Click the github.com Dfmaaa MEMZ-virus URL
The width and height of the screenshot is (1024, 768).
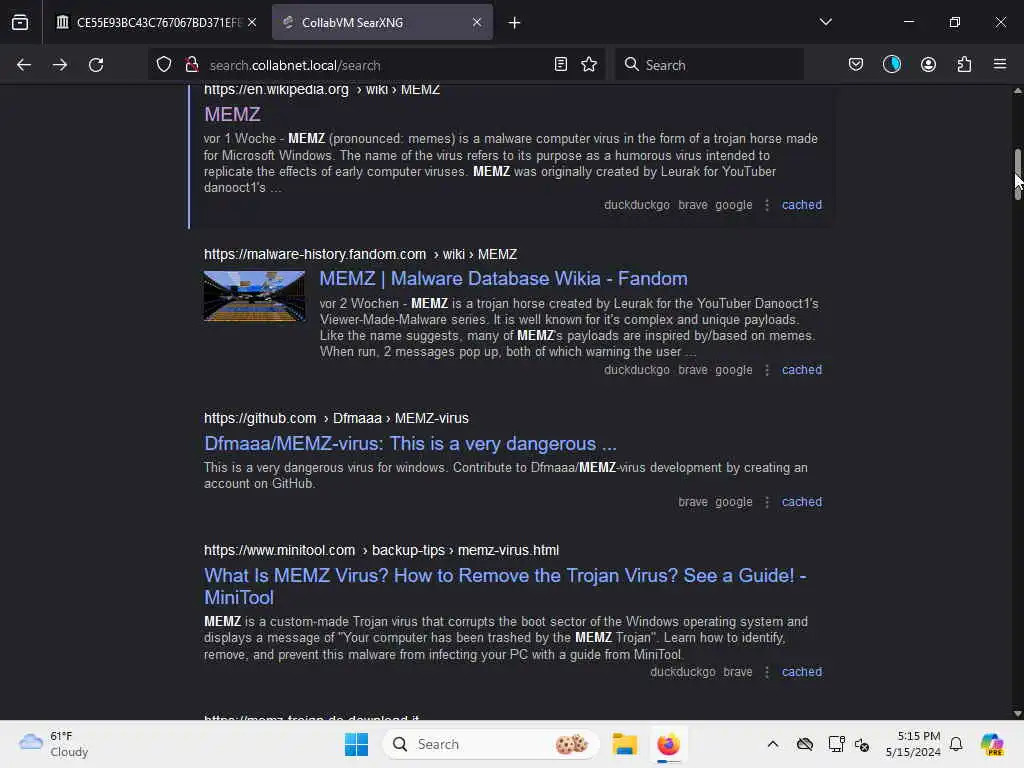point(336,418)
